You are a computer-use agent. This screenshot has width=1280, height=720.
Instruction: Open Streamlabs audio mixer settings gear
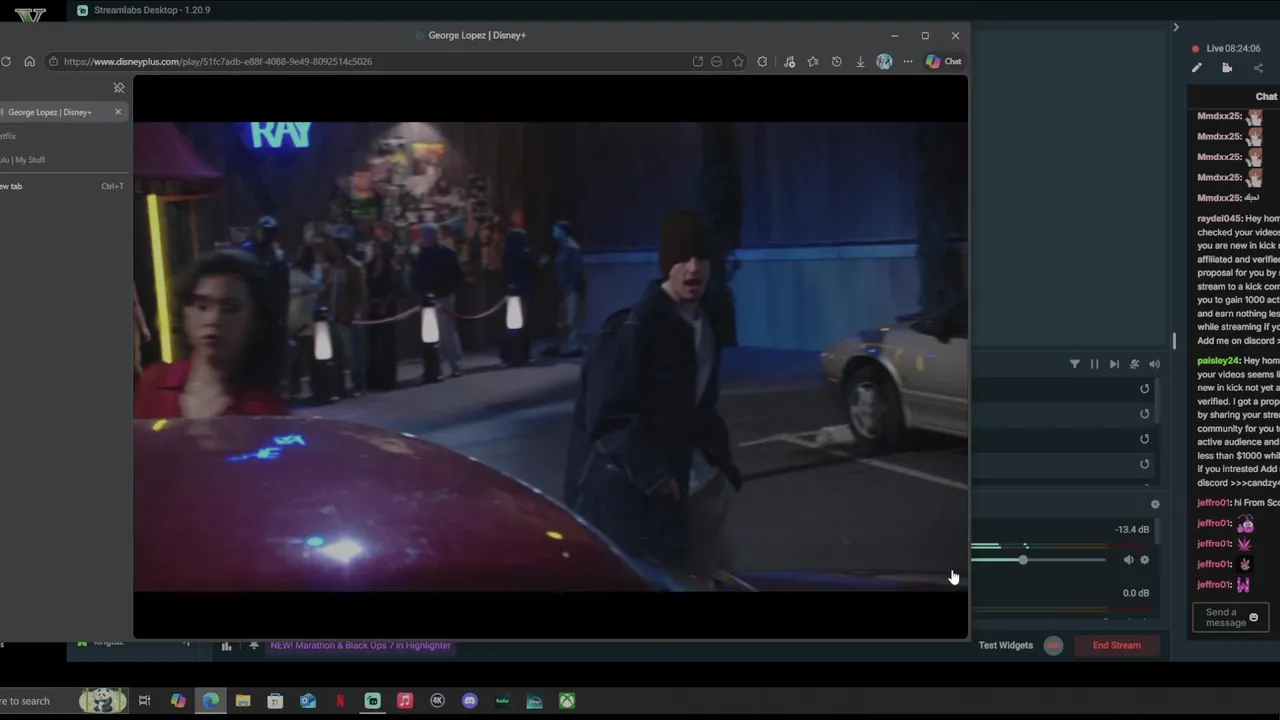point(1155,505)
